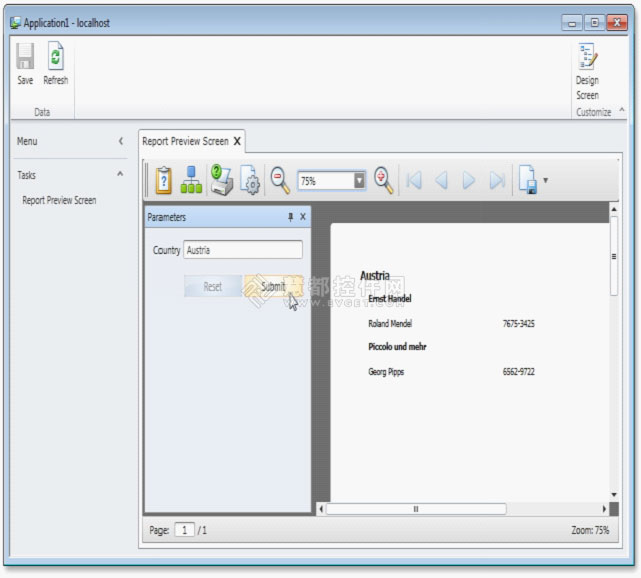Click the Print report icon

(x=221, y=180)
